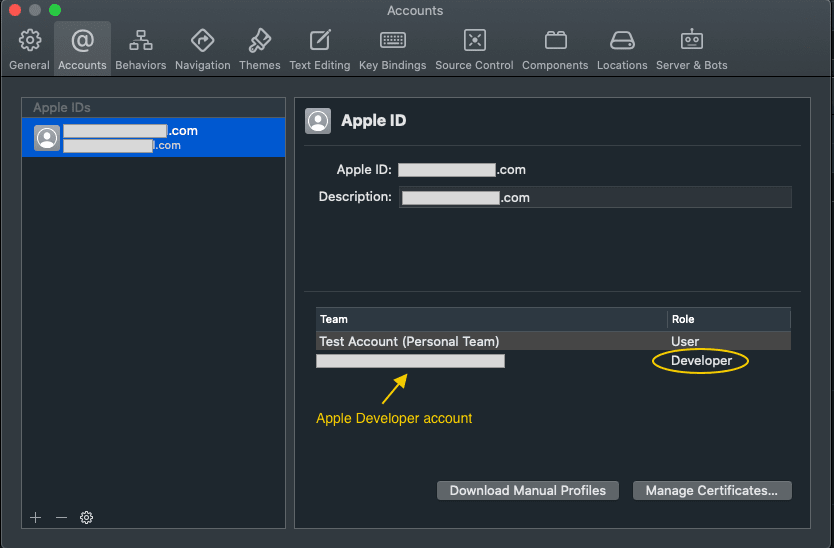Focus the Description input field
The height and width of the screenshot is (548, 834).
(595, 197)
